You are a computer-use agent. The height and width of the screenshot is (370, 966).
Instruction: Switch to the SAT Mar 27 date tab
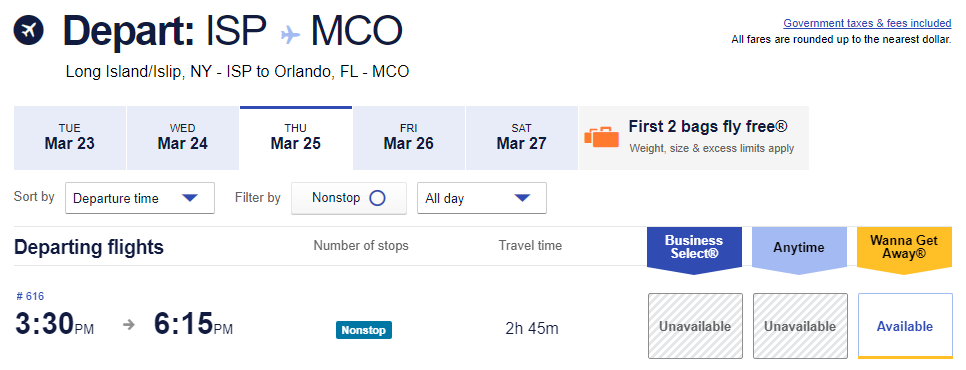[521, 138]
